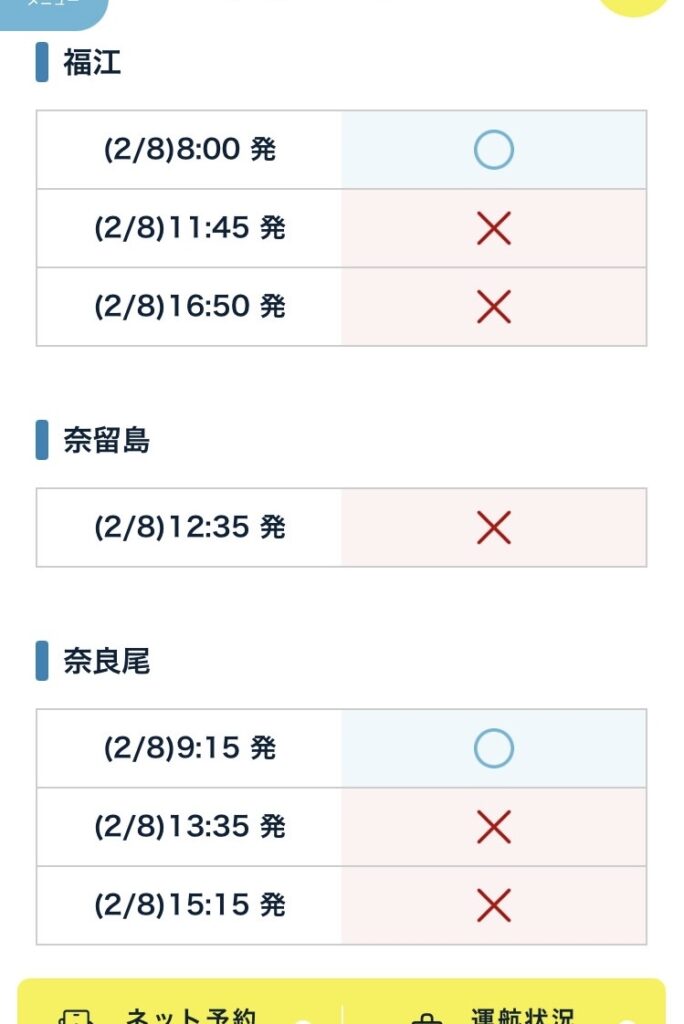
Task: Click the X mark for Fukue 11:45 departure
Action: tap(493, 229)
